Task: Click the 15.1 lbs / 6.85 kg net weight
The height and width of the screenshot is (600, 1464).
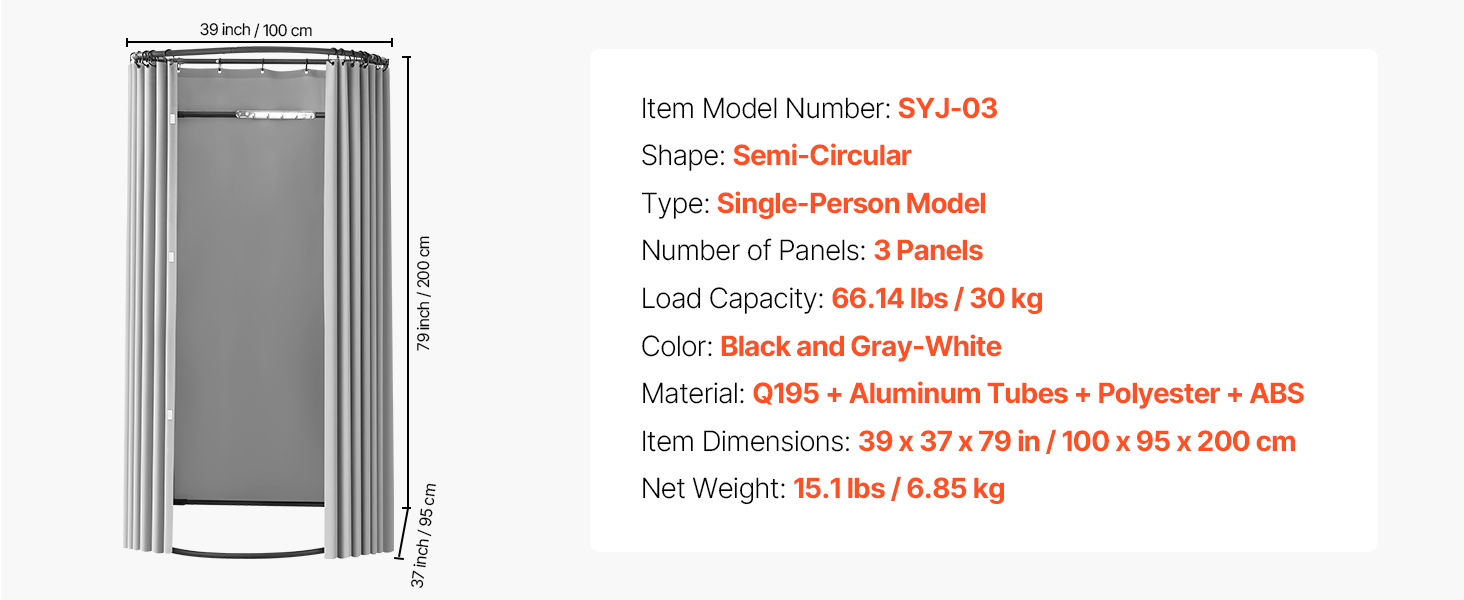Action: coord(898,489)
